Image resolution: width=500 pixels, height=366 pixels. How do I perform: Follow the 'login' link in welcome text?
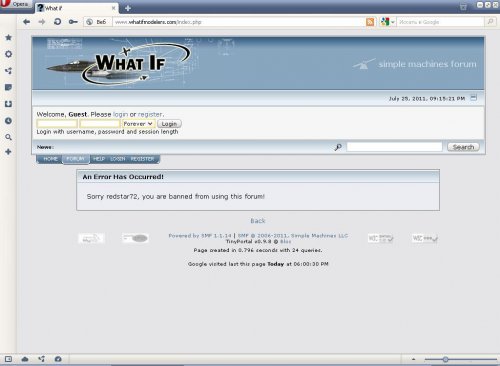tap(120, 114)
